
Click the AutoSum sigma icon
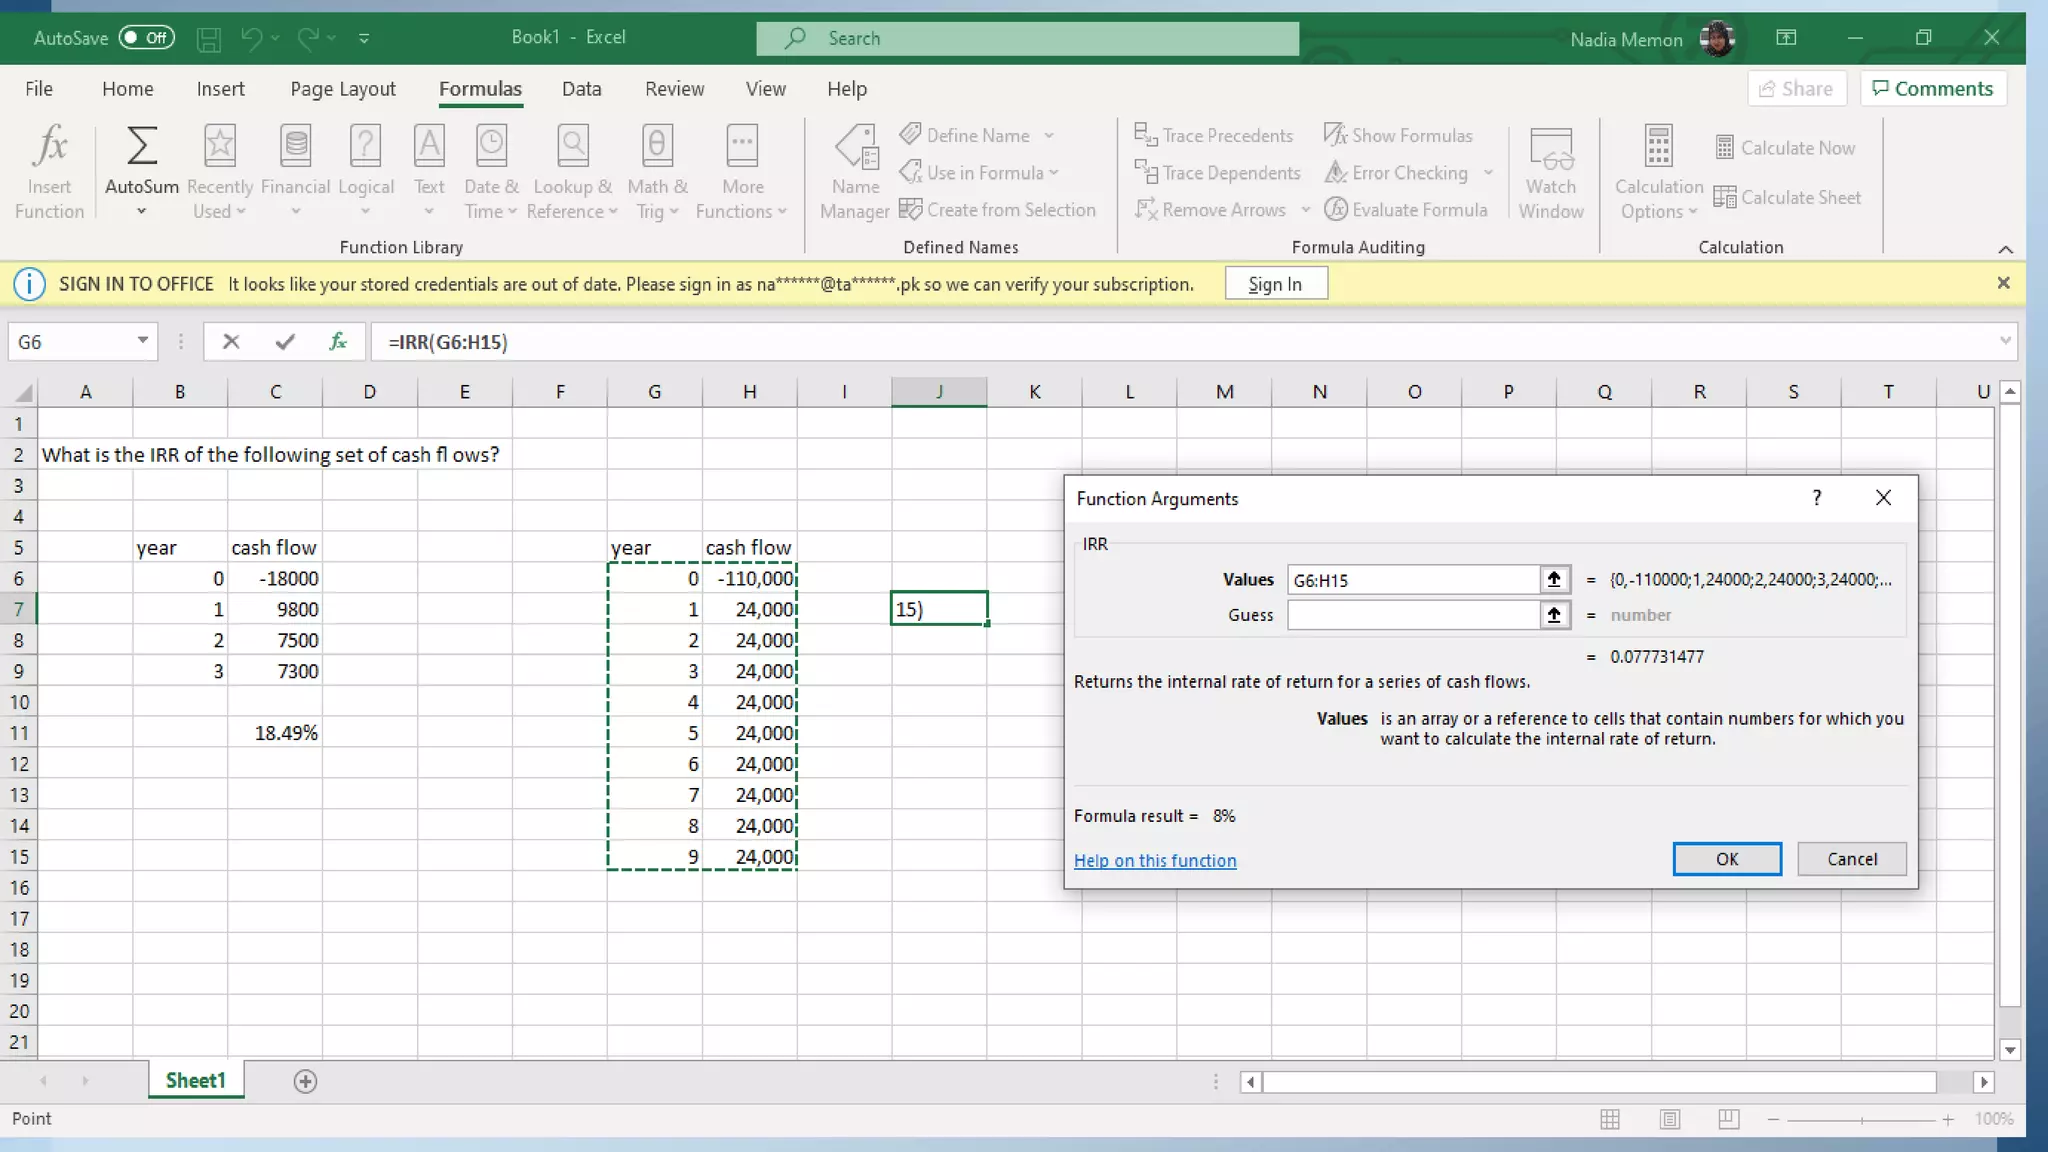141,147
